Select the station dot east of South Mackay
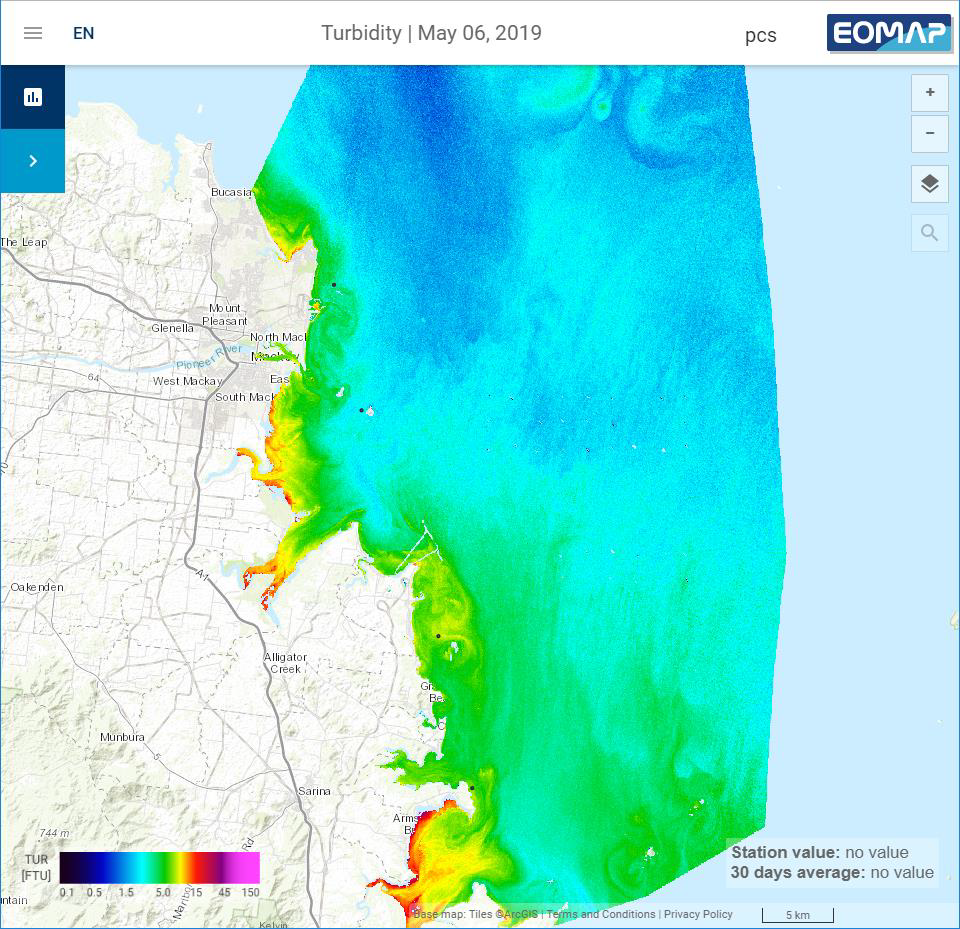960x929 pixels. 362,410
